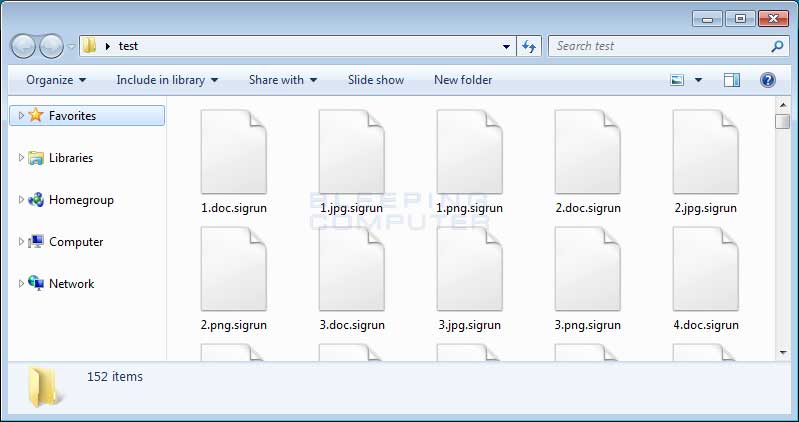Open the view options dropdown arrow
Screen dimensions: 799x422
click(698, 80)
